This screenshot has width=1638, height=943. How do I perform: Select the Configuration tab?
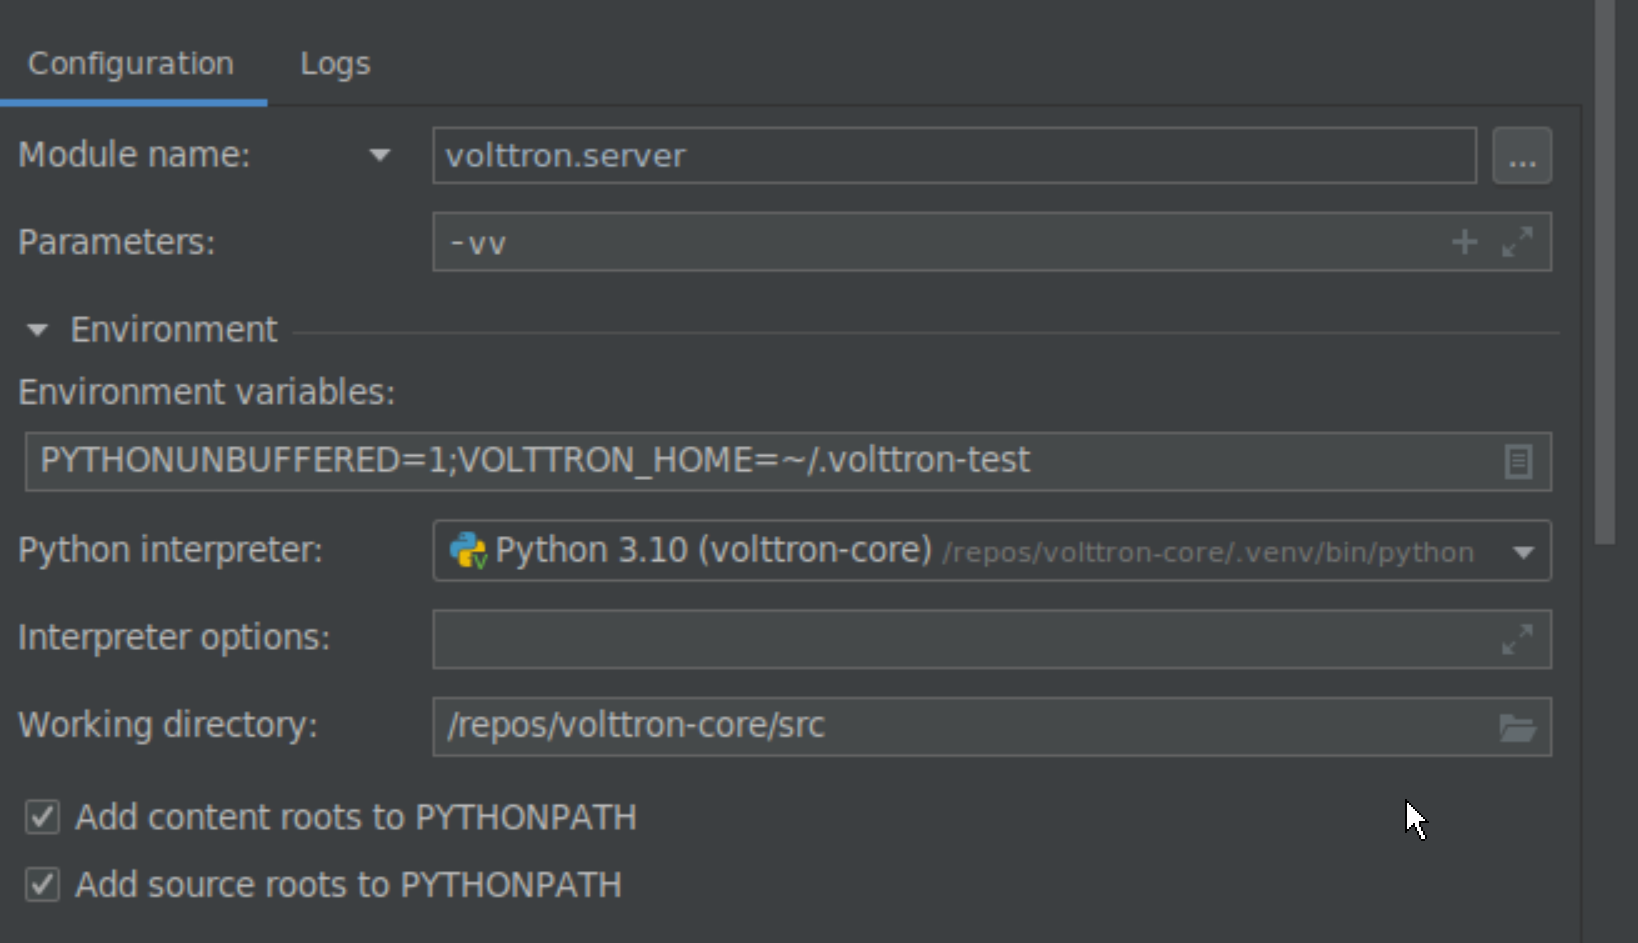click(x=132, y=63)
